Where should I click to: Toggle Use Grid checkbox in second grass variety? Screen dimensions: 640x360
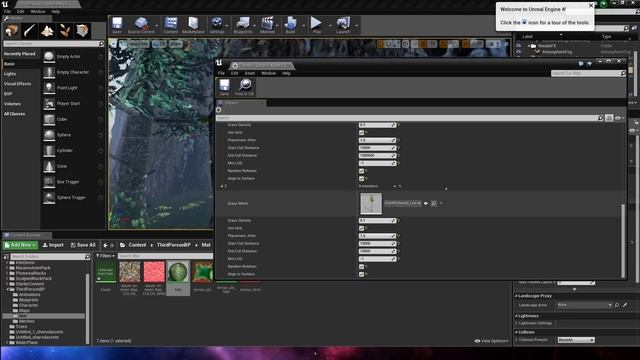point(361,228)
